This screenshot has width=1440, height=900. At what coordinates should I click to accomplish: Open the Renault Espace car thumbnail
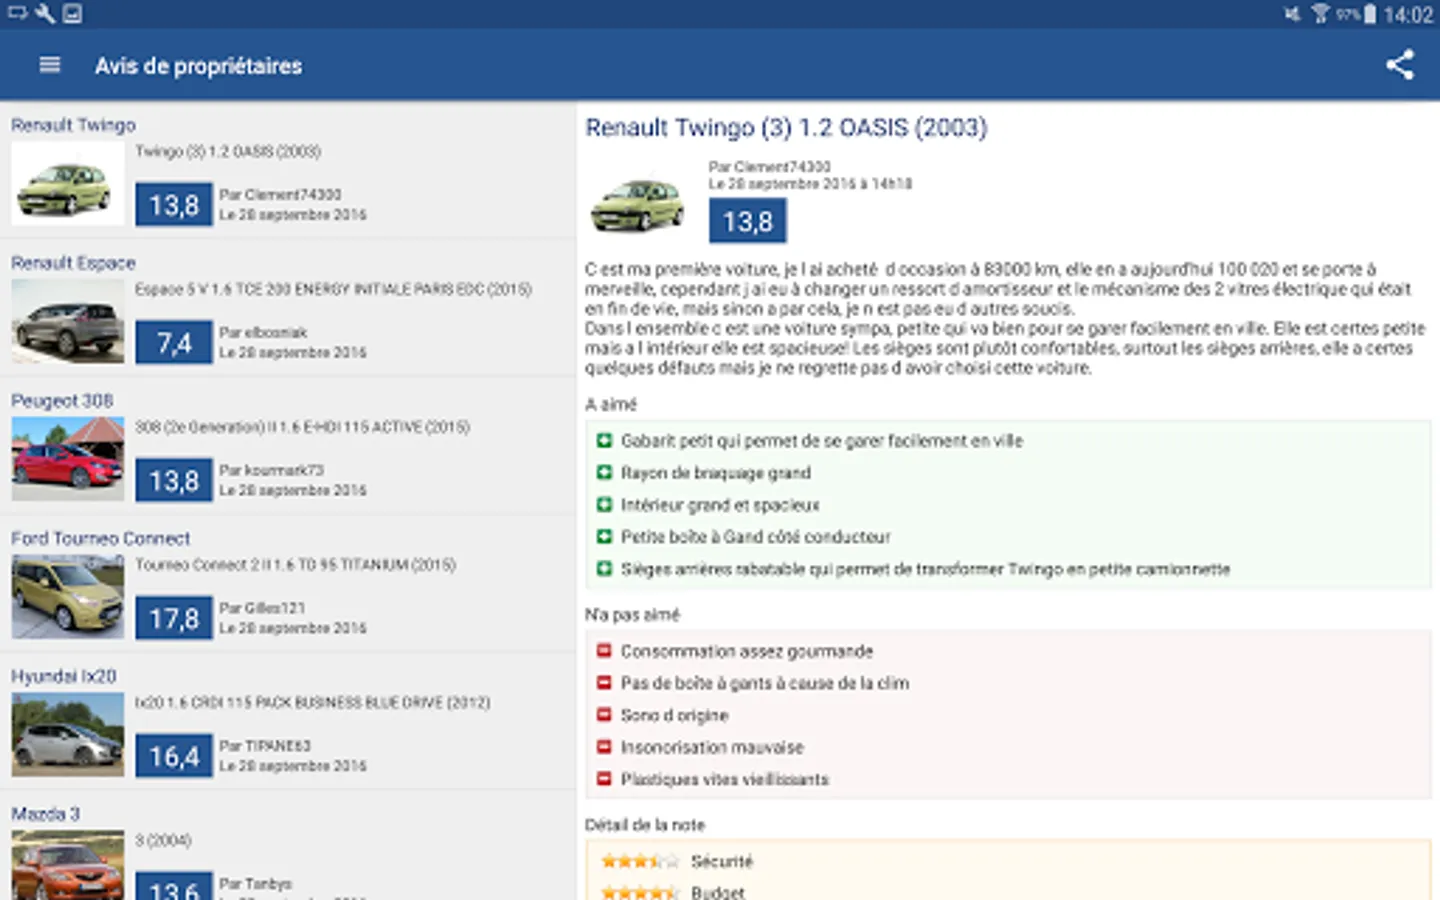68,321
